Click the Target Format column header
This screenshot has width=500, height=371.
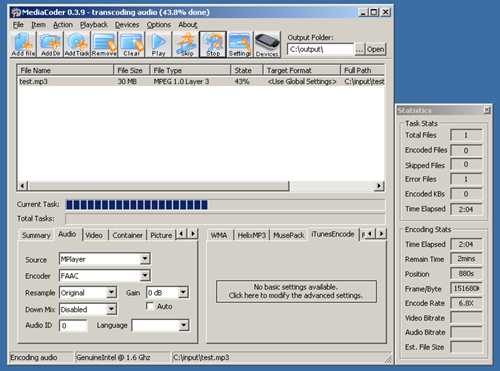tap(302, 70)
